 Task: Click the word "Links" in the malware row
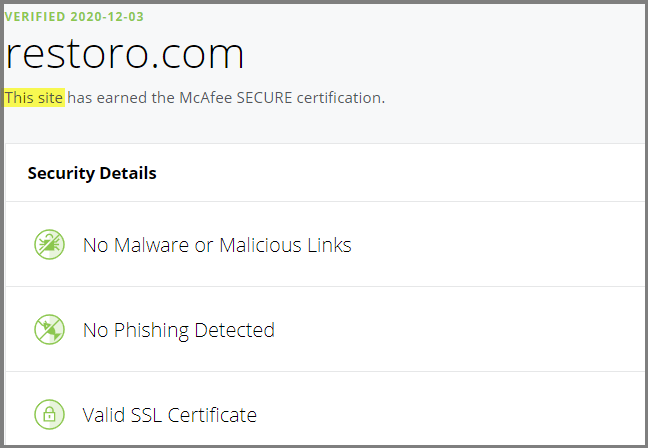(x=329, y=245)
